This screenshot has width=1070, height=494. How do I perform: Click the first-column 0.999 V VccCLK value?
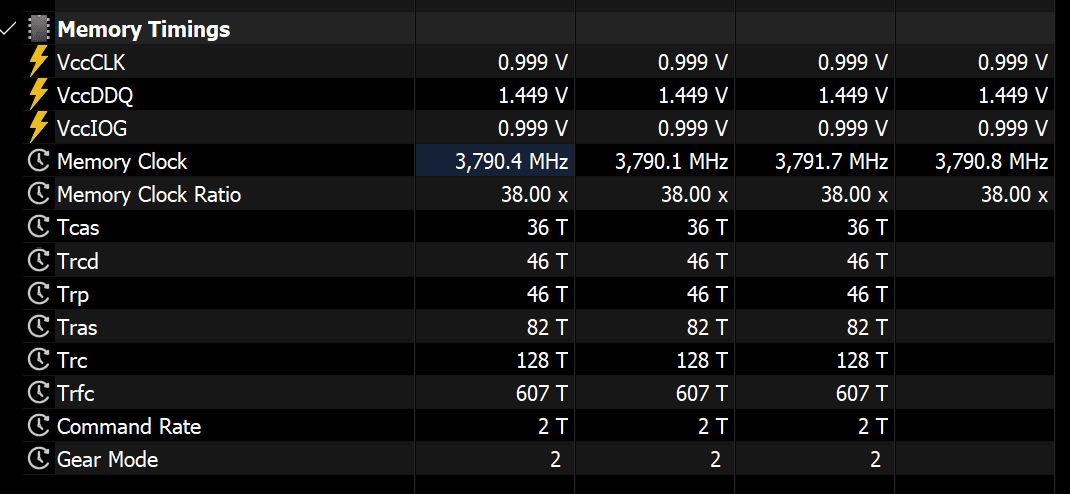533,63
